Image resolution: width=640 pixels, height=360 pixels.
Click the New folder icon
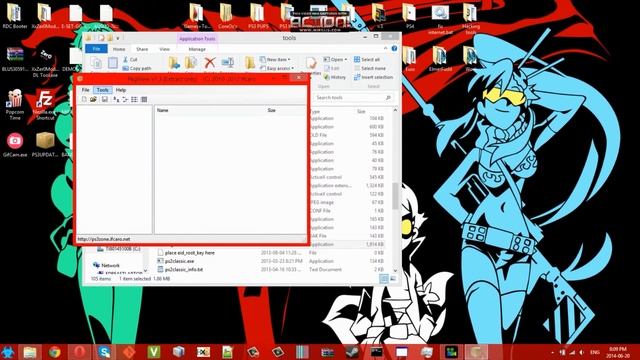pos(249,63)
